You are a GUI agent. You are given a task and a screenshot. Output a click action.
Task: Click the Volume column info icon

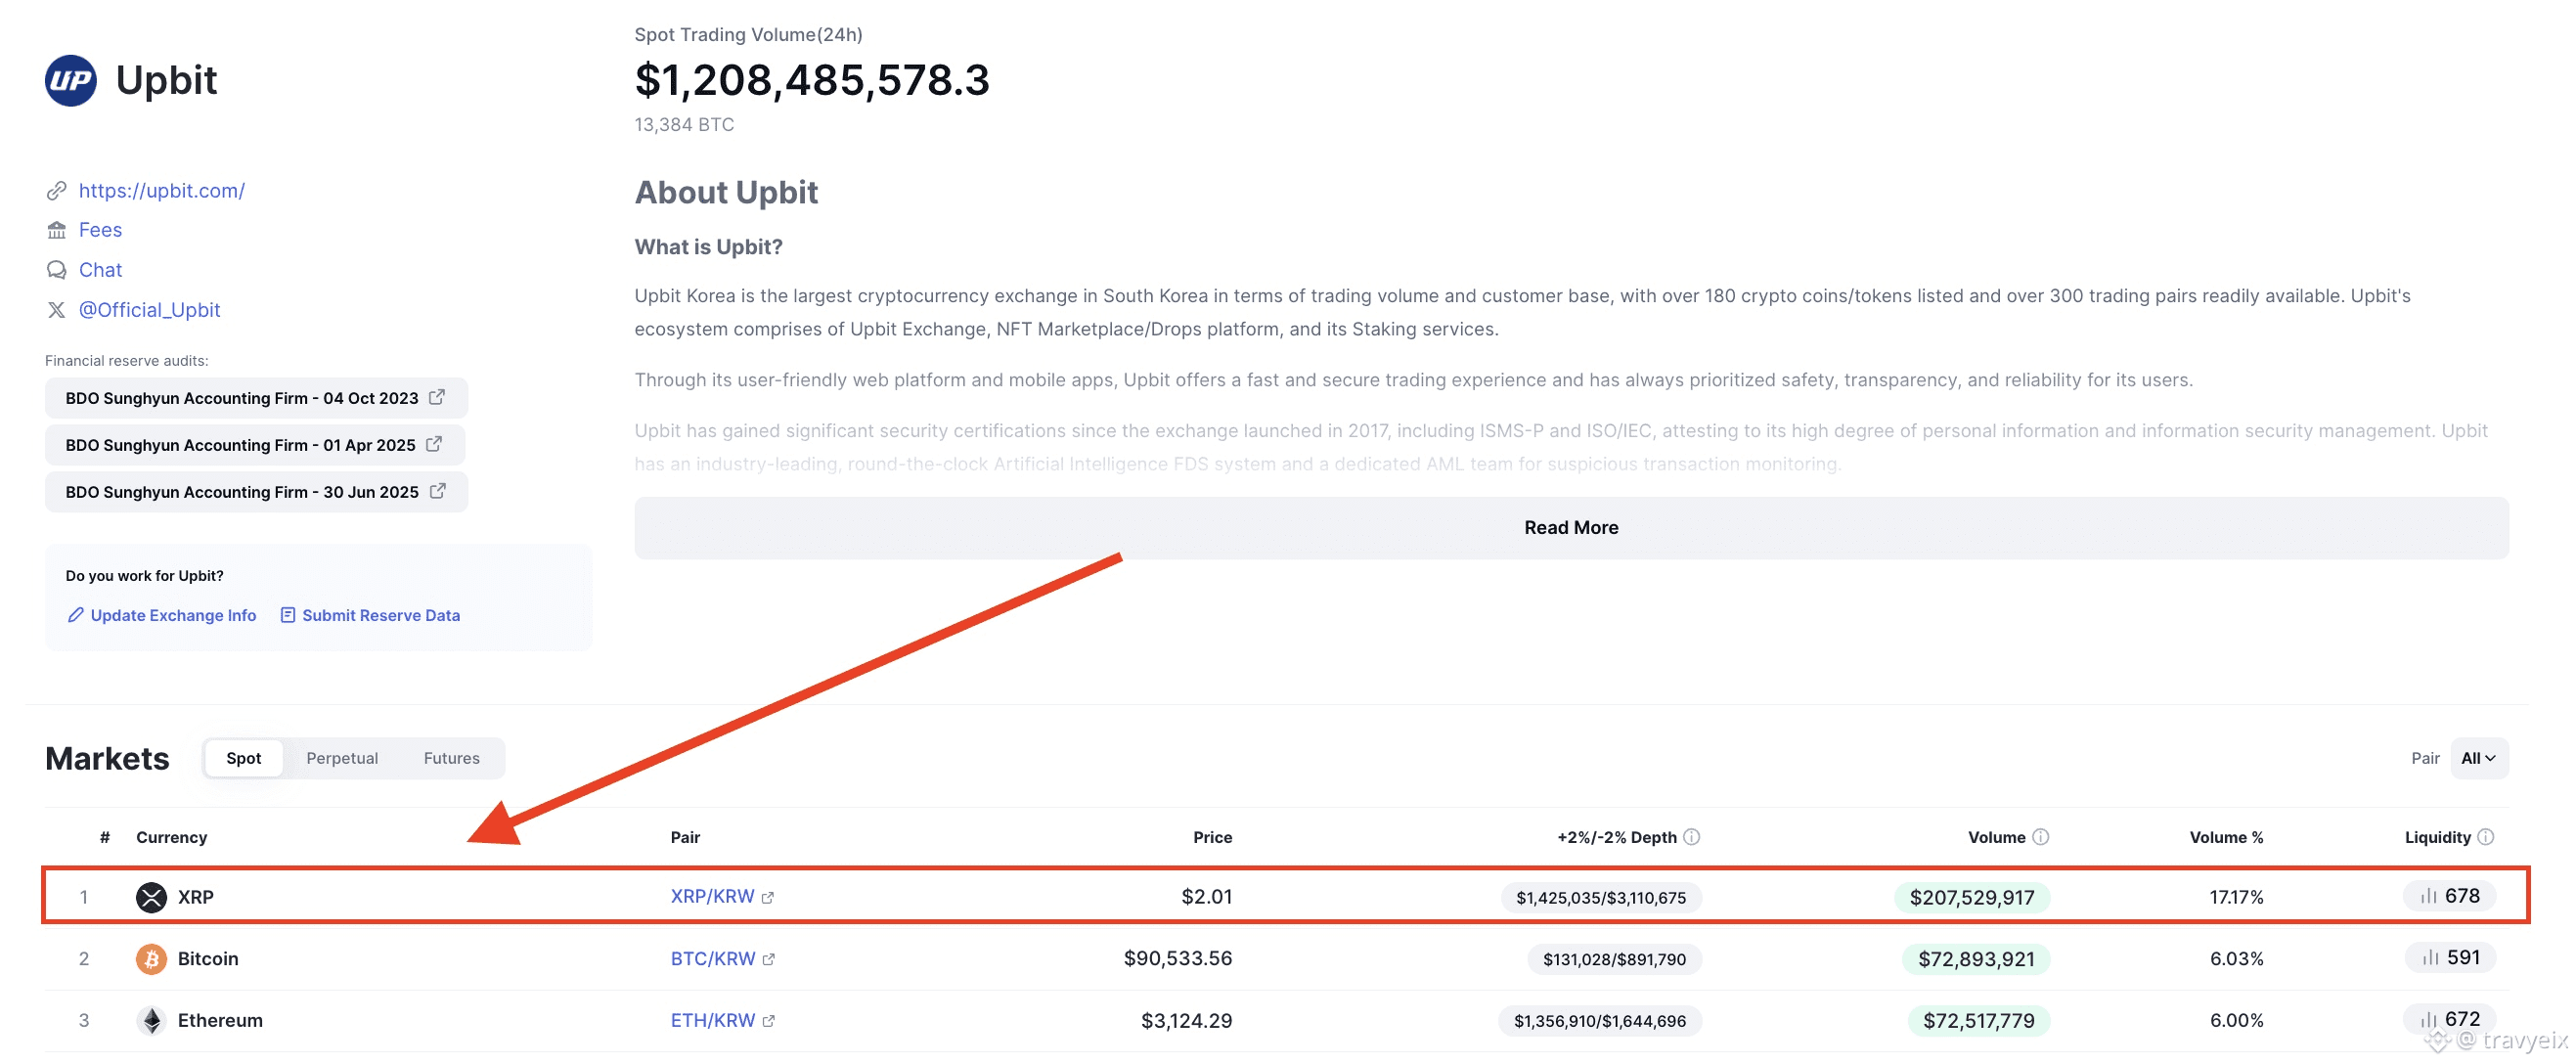pyautogui.click(x=2041, y=837)
